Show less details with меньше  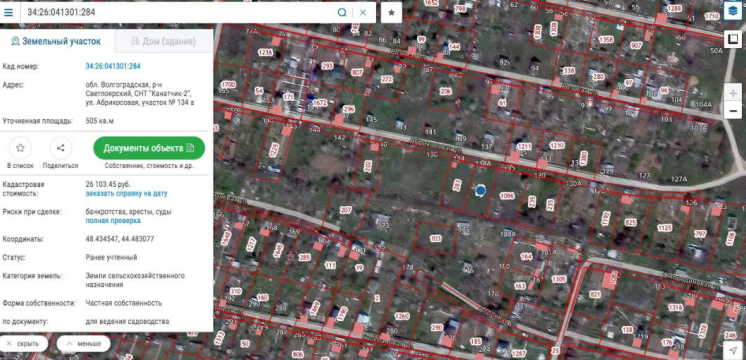[x=83, y=343]
